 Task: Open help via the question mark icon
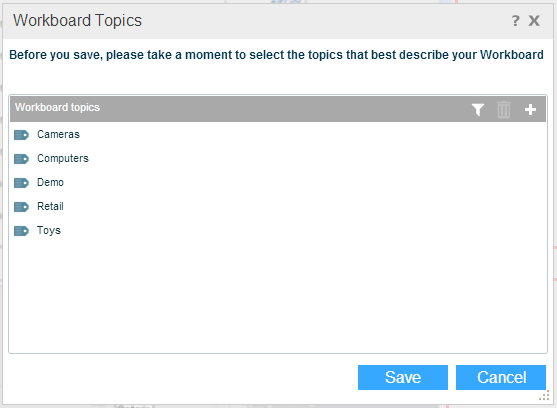coord(515,21)
